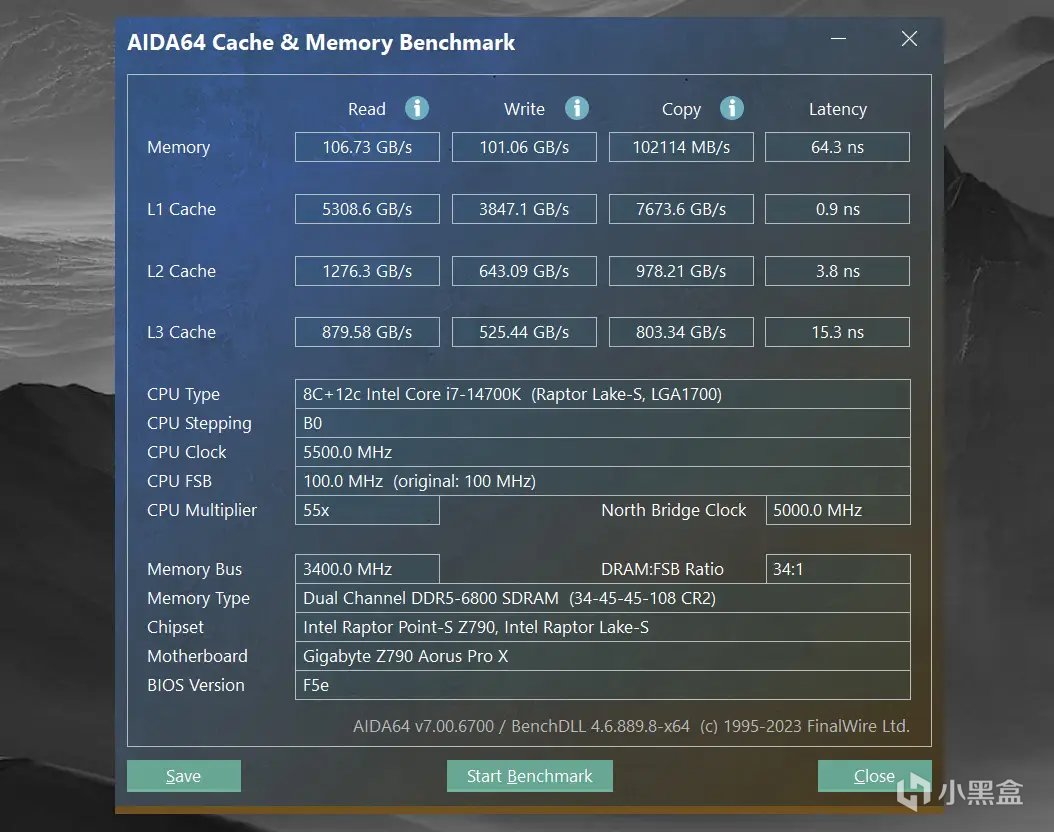Select L1 Cache read 5308.6 GB/s

tap(367, 209)
